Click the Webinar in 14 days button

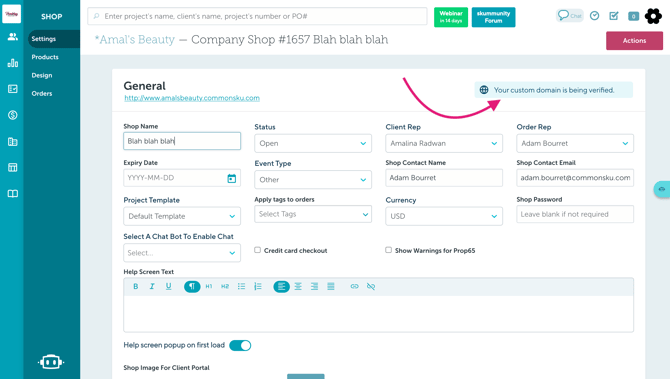point(451,17)
